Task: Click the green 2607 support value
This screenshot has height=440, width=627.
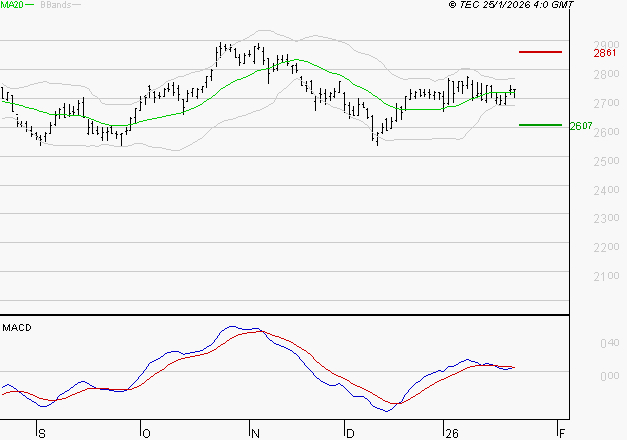Action: pos(581,126)
